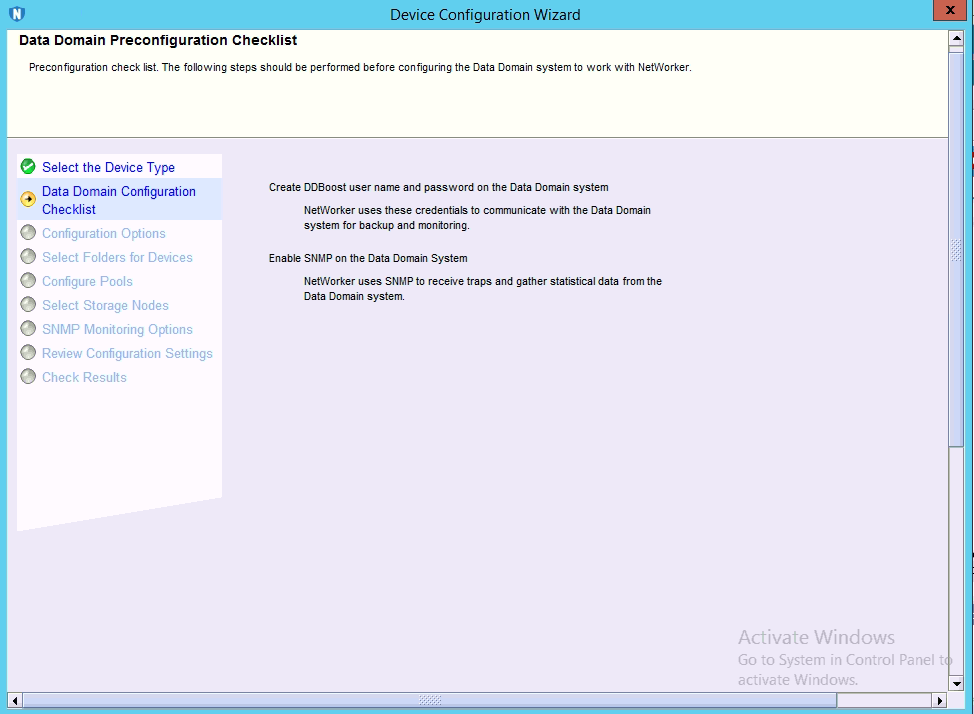The width and height of the screenshot is (974, 714).
Task: Click the vertical scrollbar thumb
Action: tap(955, 250)
